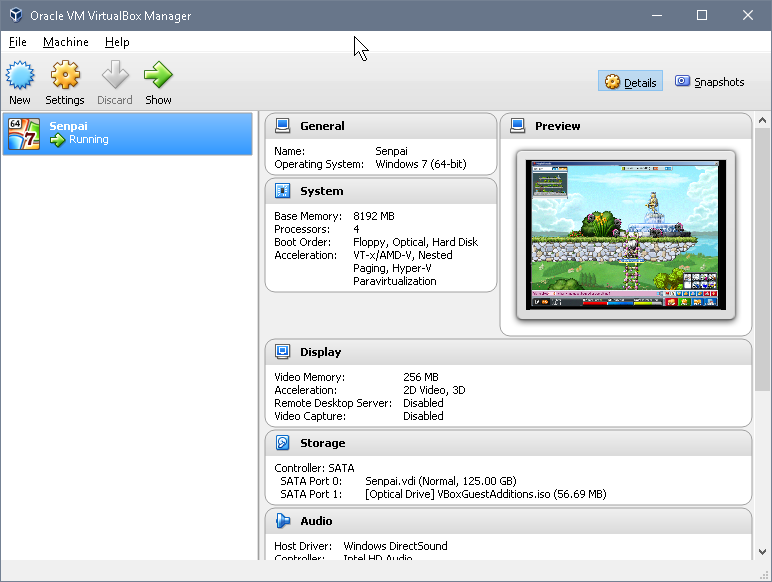772x582 pixels.
Task: Click the VM preview thumbnail image
Action: (626, 235)
